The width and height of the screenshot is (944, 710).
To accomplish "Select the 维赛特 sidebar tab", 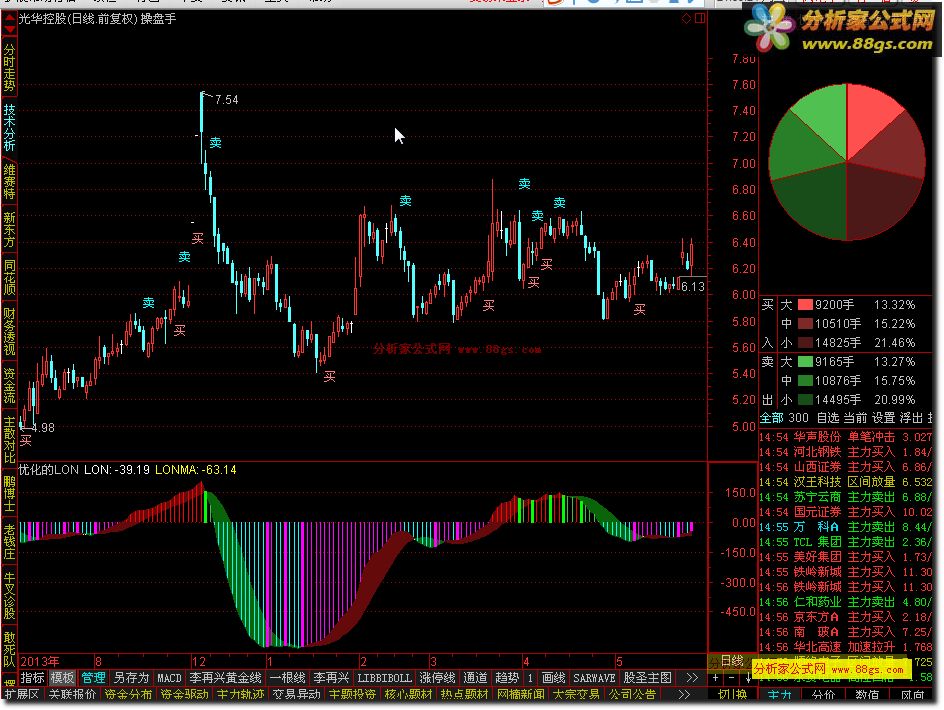I will (9, 181).
